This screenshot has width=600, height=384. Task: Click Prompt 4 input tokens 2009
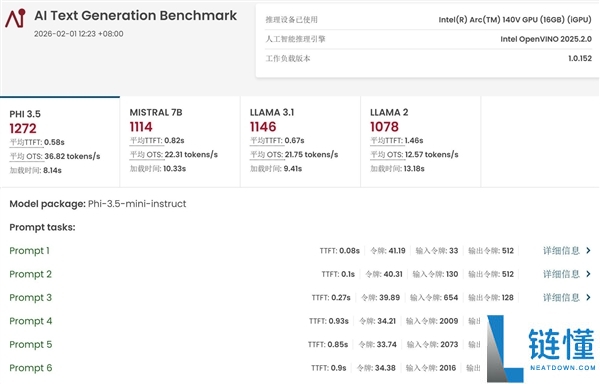449,321
